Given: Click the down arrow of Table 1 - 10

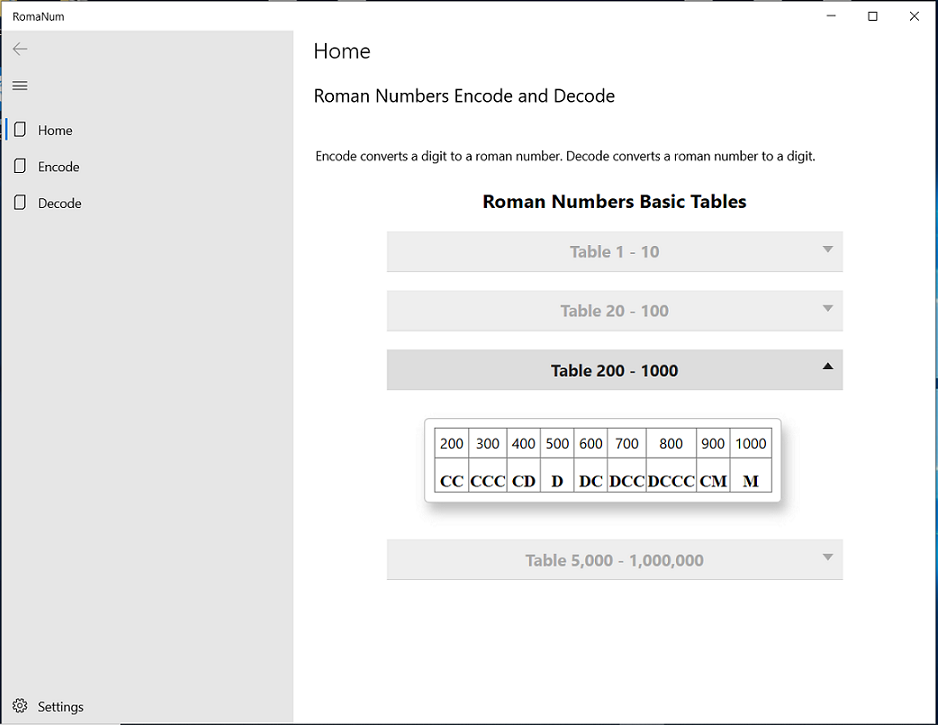Looking at the screenshot, I should point(827,249).
